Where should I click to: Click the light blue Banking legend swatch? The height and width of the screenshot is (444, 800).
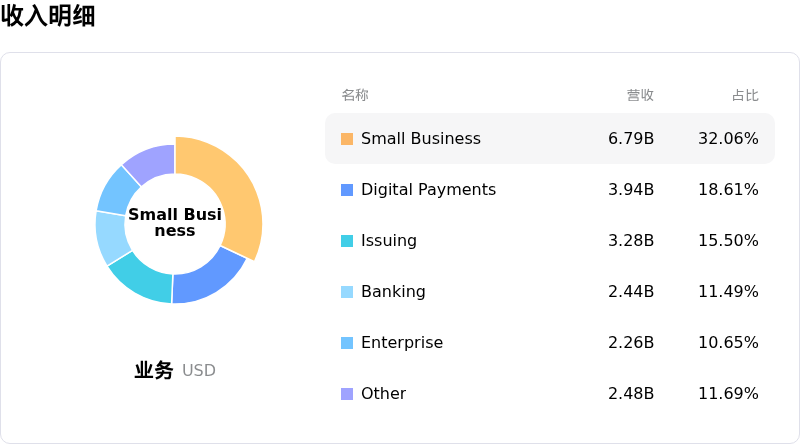pyautogui.click(x=347, y=292)
